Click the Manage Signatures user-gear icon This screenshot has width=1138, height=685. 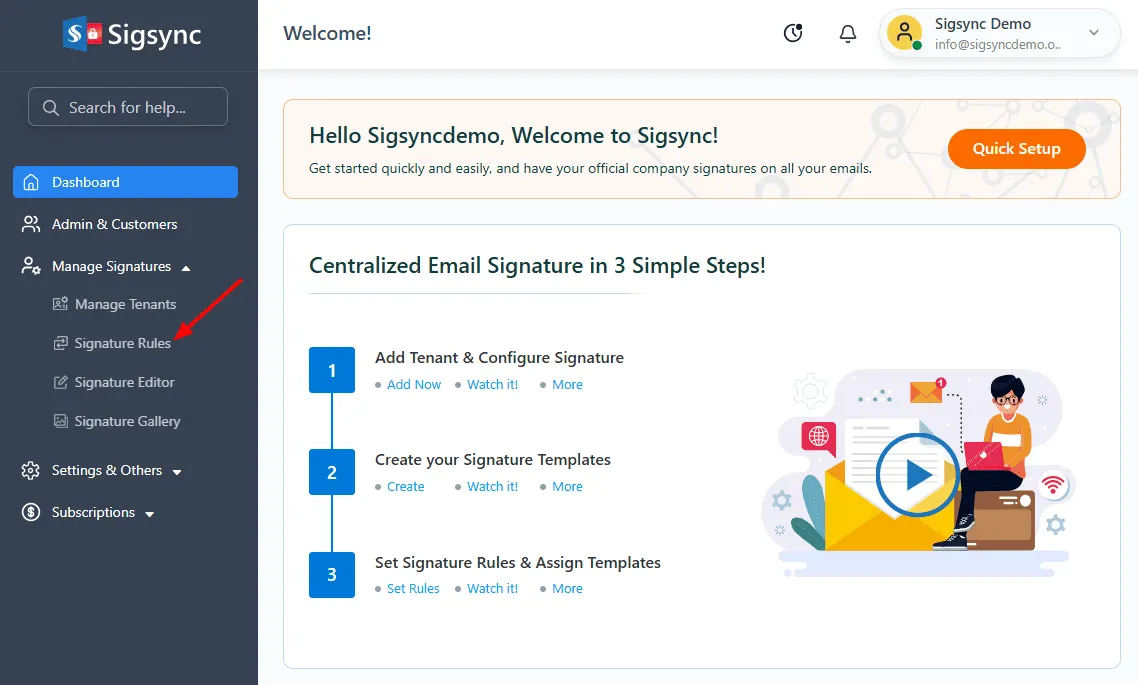30,266
